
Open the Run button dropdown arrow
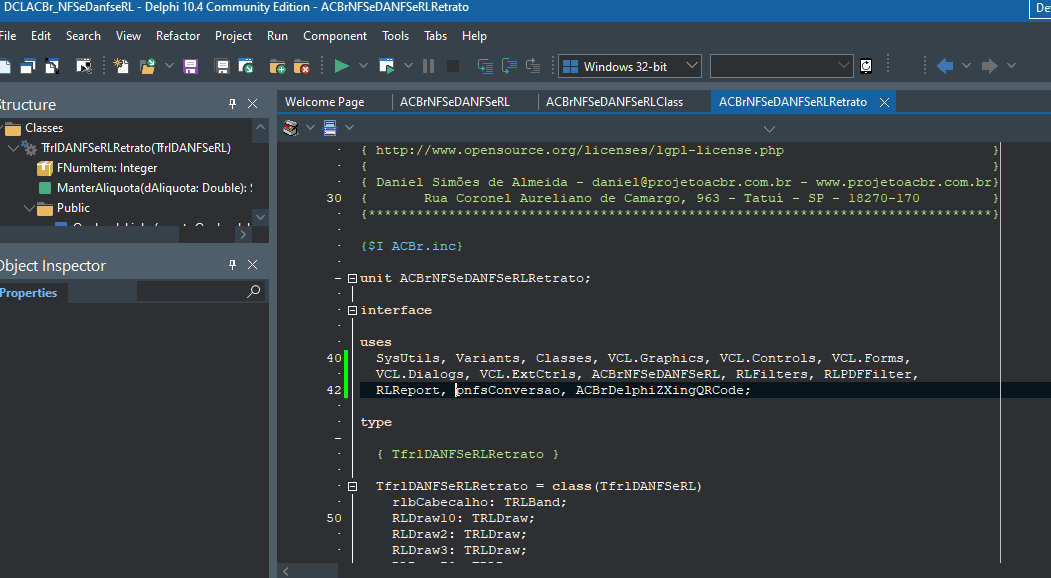coord(363,66)
